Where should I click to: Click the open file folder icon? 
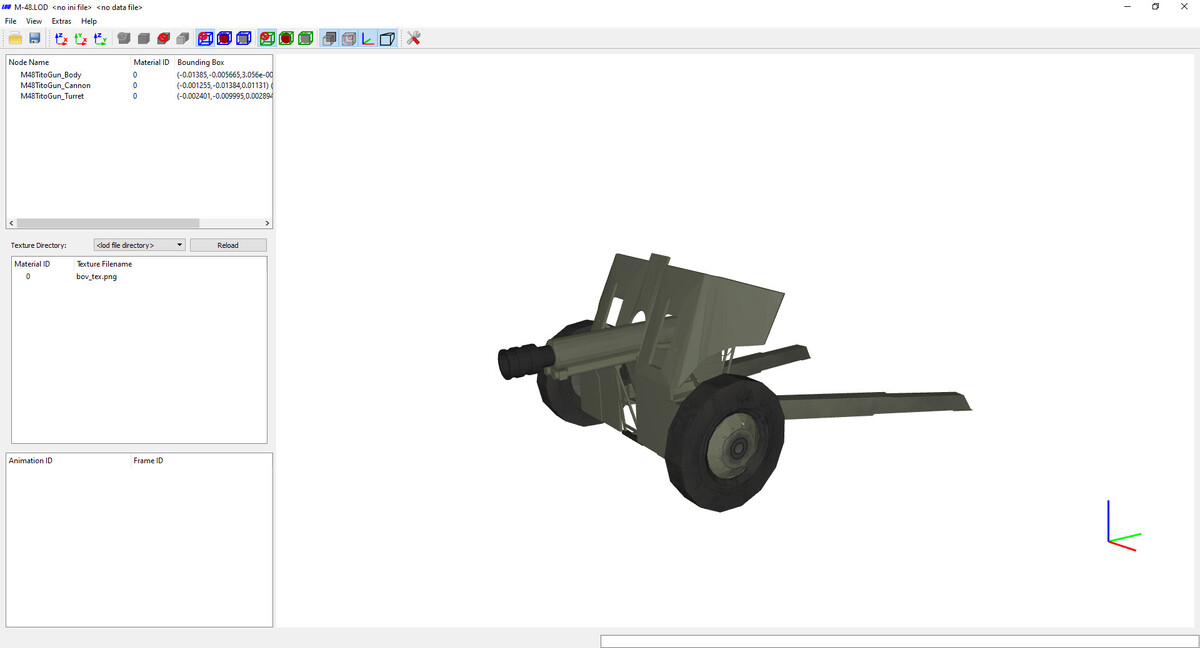(x=15, y=38)
